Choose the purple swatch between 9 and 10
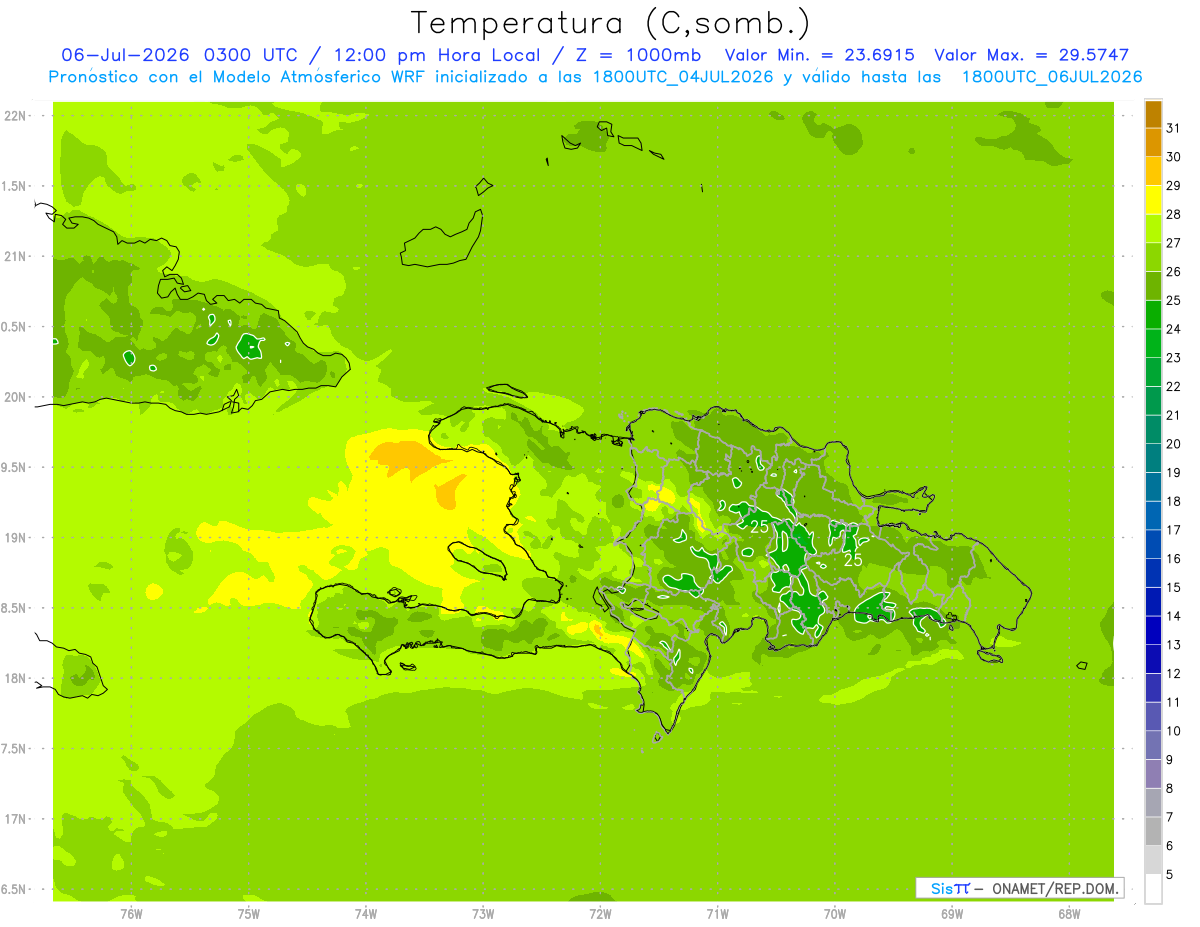The image size is (1200, 927). [x=1153, y=745]
